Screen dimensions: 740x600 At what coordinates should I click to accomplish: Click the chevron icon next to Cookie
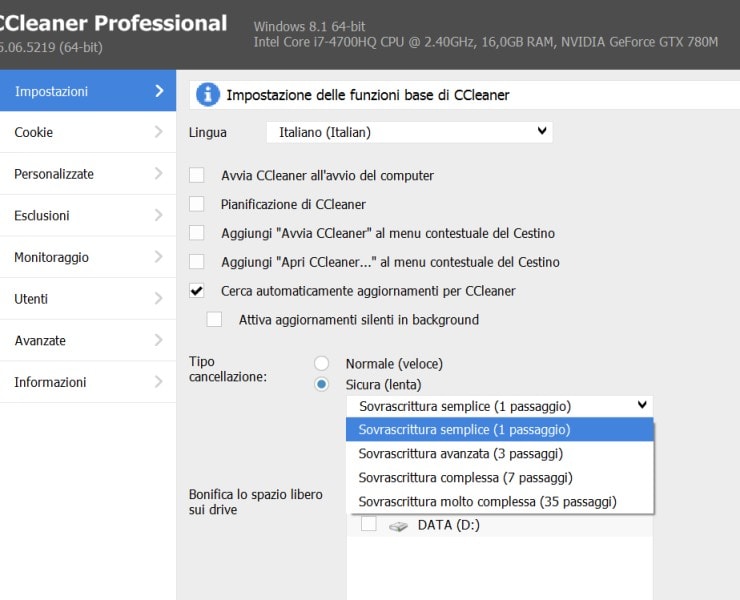[x=158, y=132]
